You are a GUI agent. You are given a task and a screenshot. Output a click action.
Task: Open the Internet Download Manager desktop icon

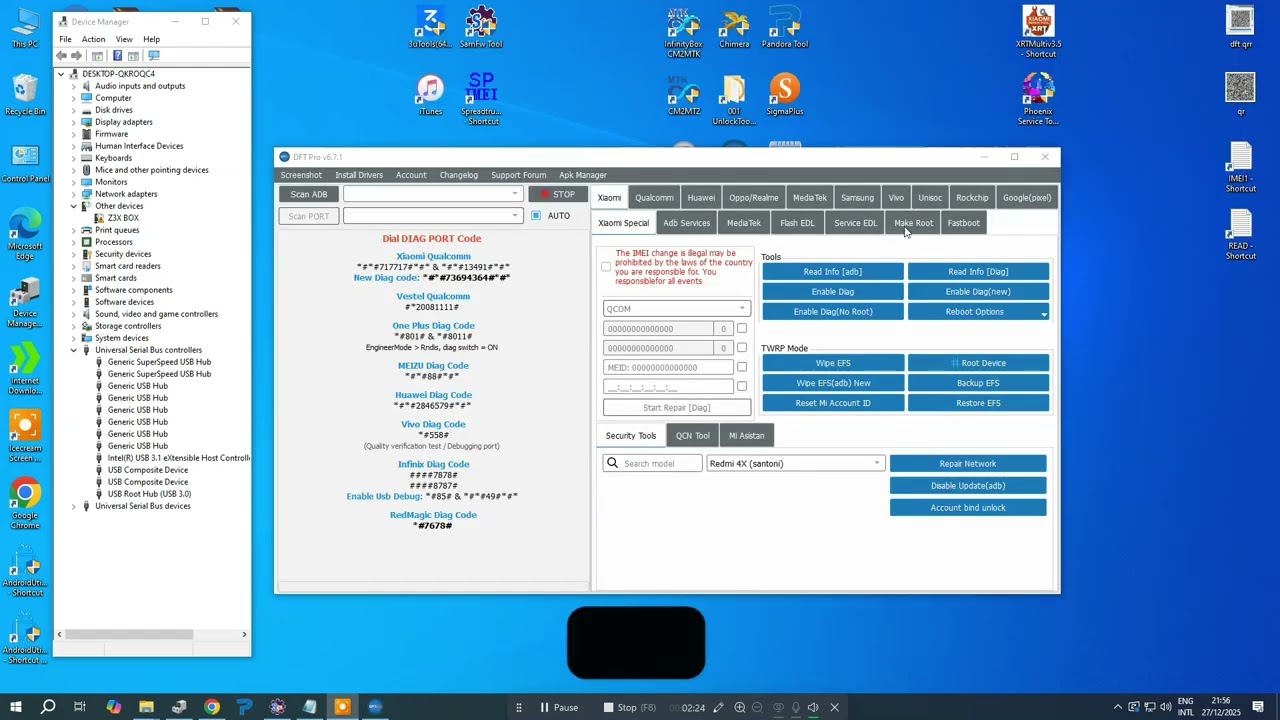25,369
